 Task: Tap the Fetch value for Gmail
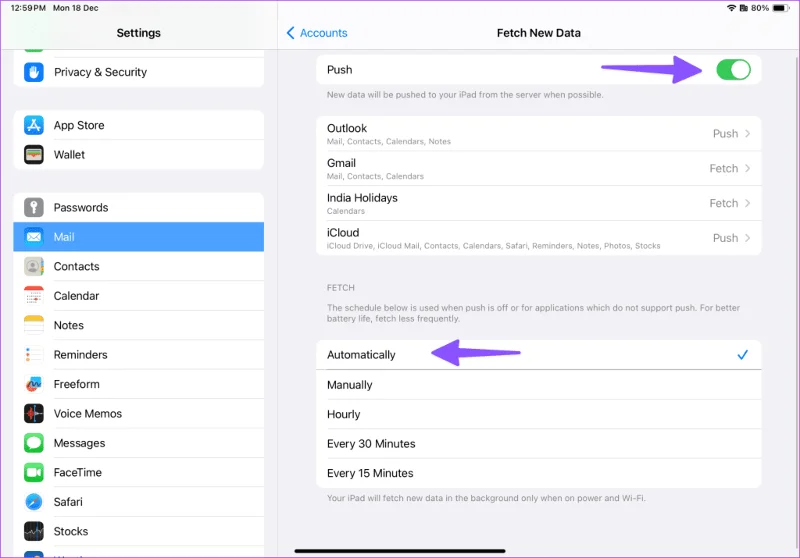[x=723, y=168]
